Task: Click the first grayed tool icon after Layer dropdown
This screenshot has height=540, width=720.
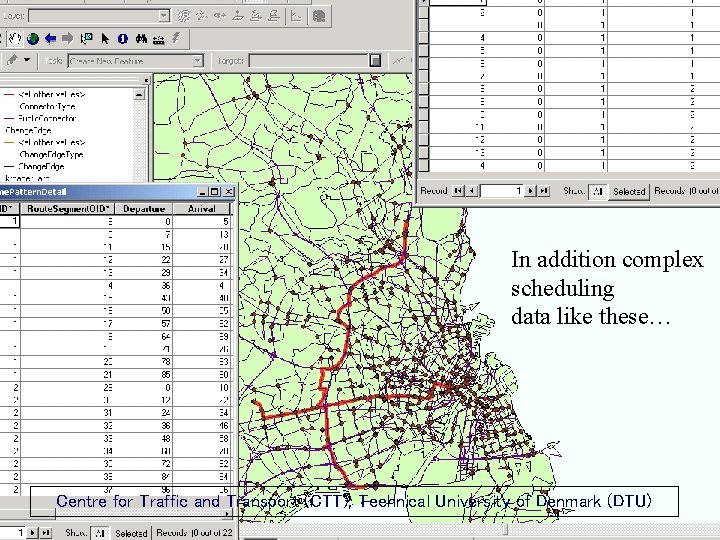Action: pyautogui.click(x=184, y=16)
